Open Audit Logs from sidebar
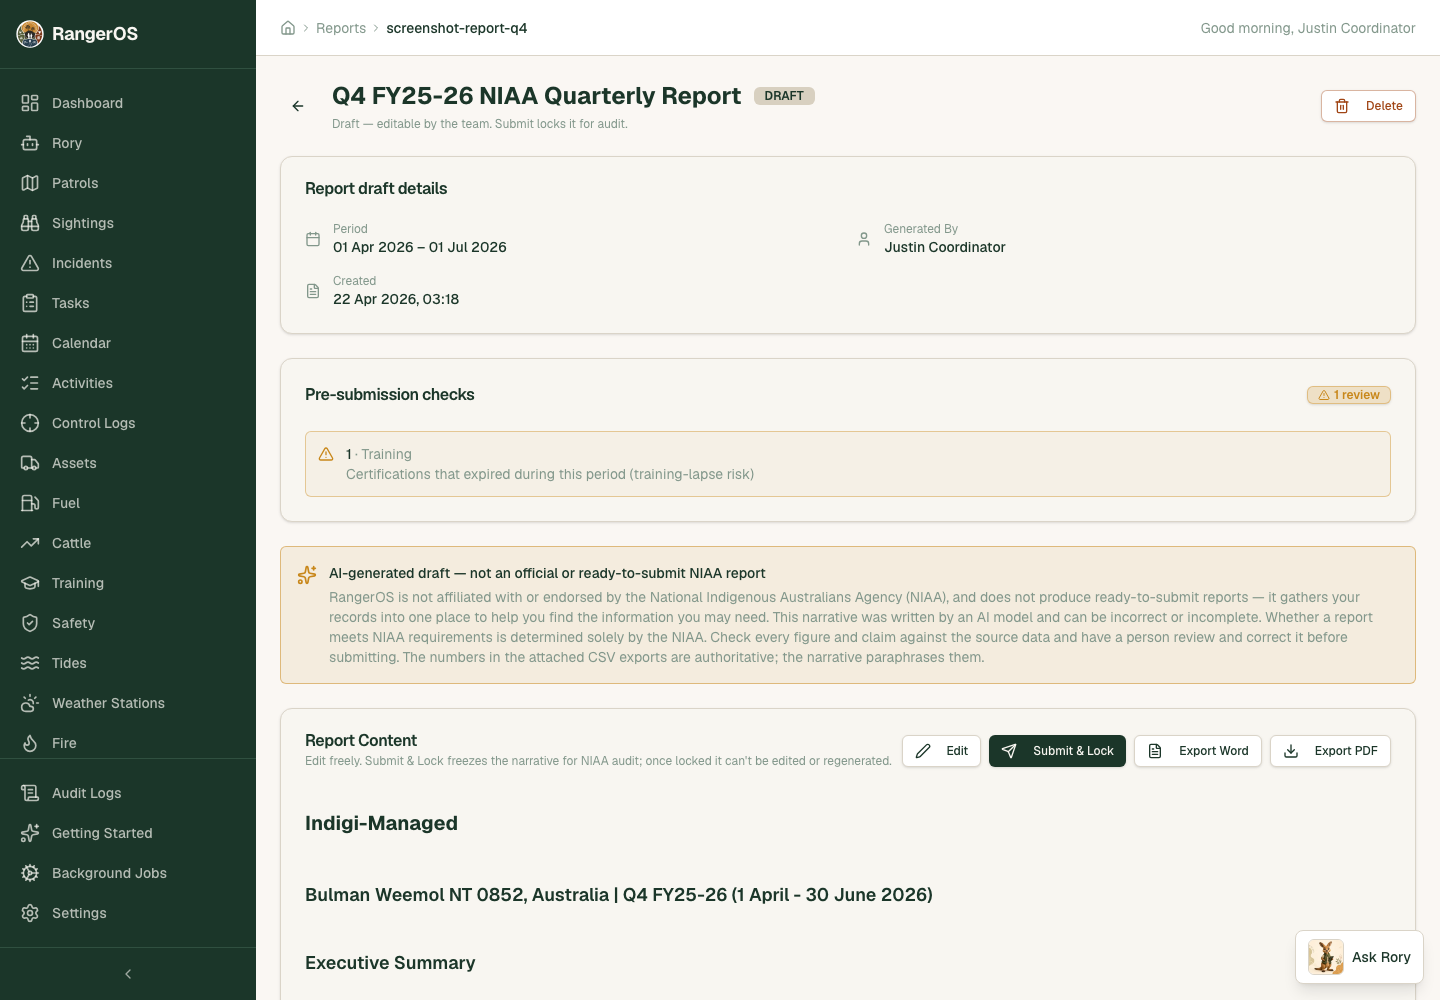Viewport: 1440px width, 1000px height. [x=128, y=793]
